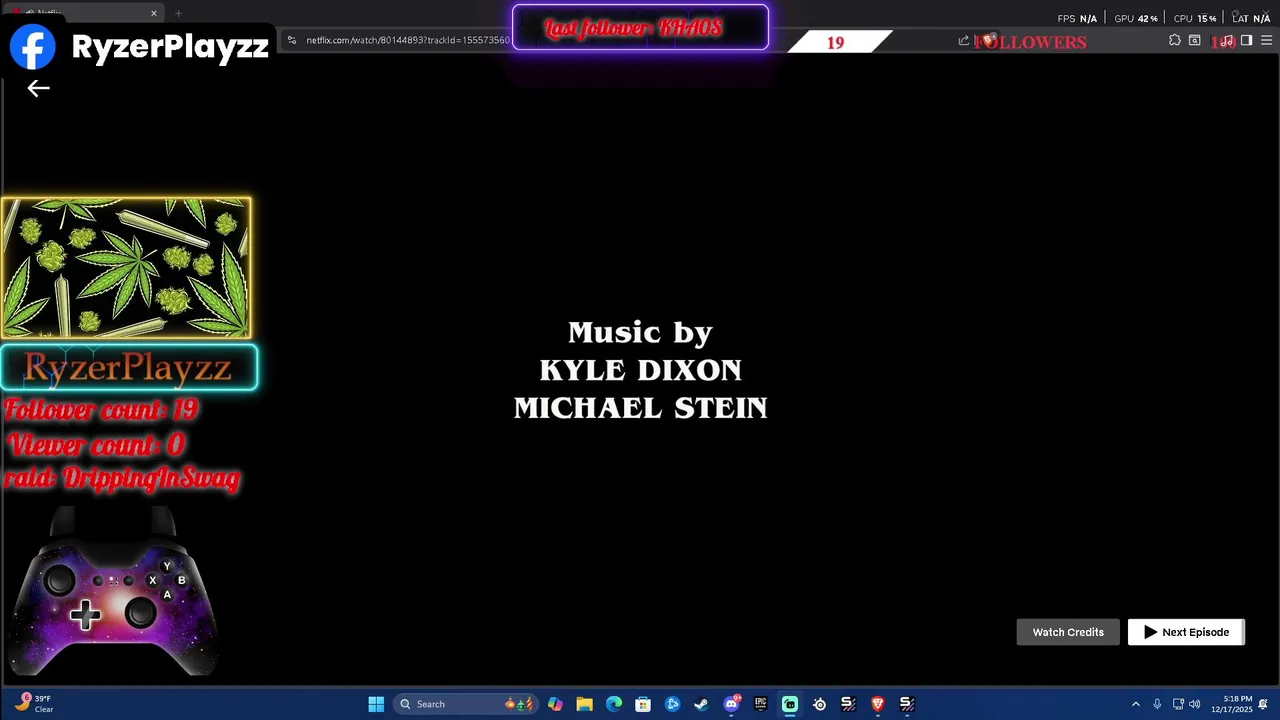Open SteelSeries app from the taskbar
The width and height of the screenshot is (1280, 720).
819,704
